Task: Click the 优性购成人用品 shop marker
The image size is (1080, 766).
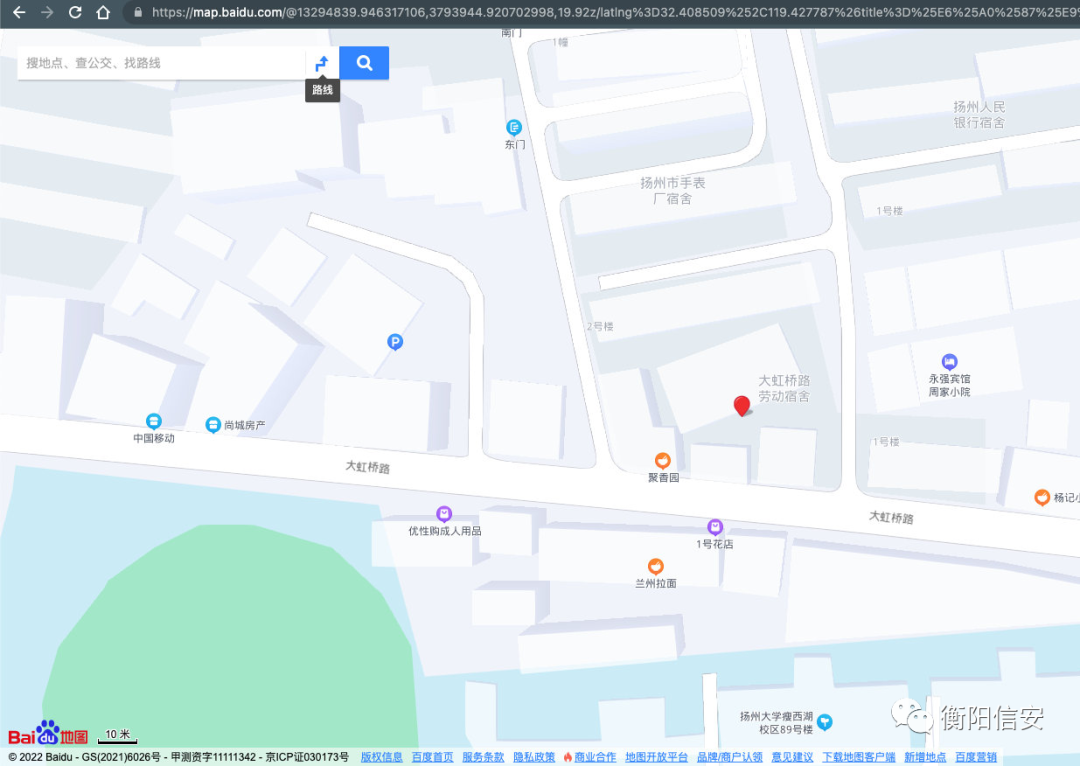Action: 444,514
